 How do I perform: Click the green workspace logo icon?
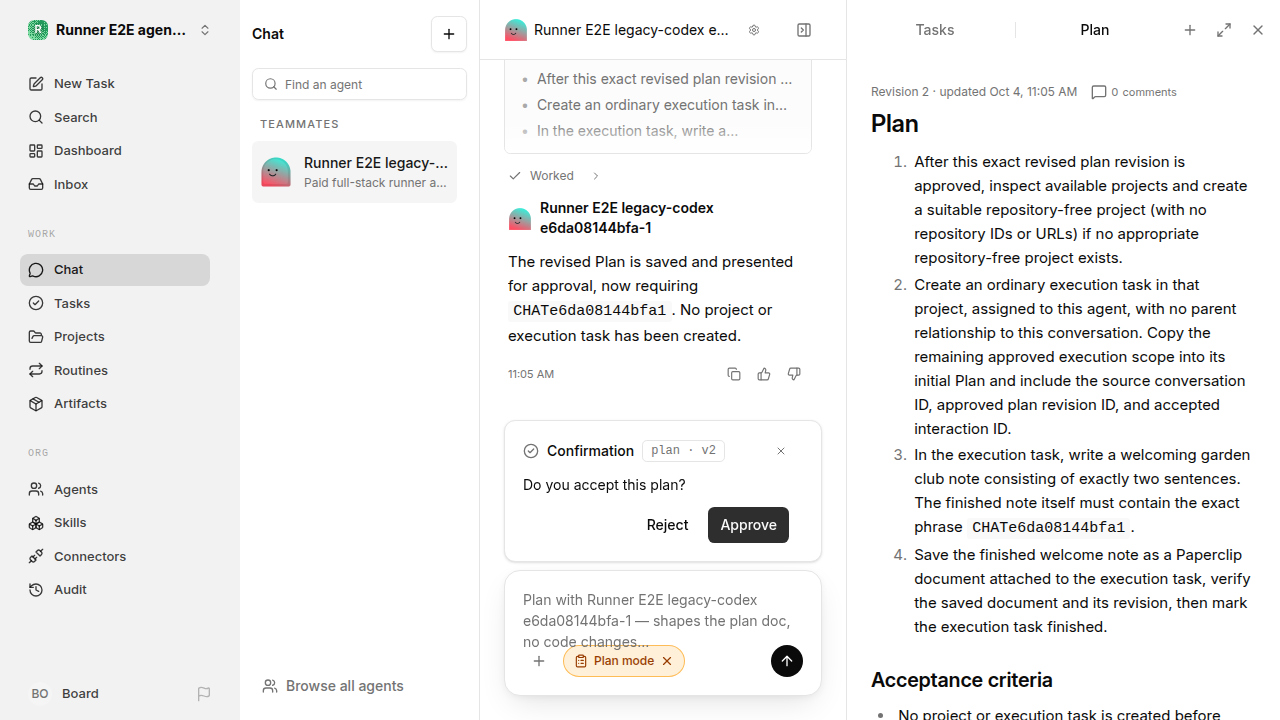[38, 30]
